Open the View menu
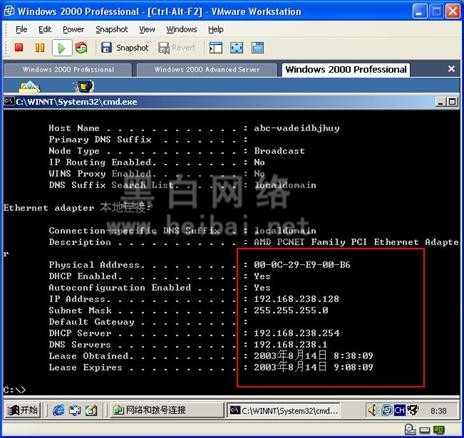Image resolution: width=464 pixels, height=438 pixels. (147, 29)
